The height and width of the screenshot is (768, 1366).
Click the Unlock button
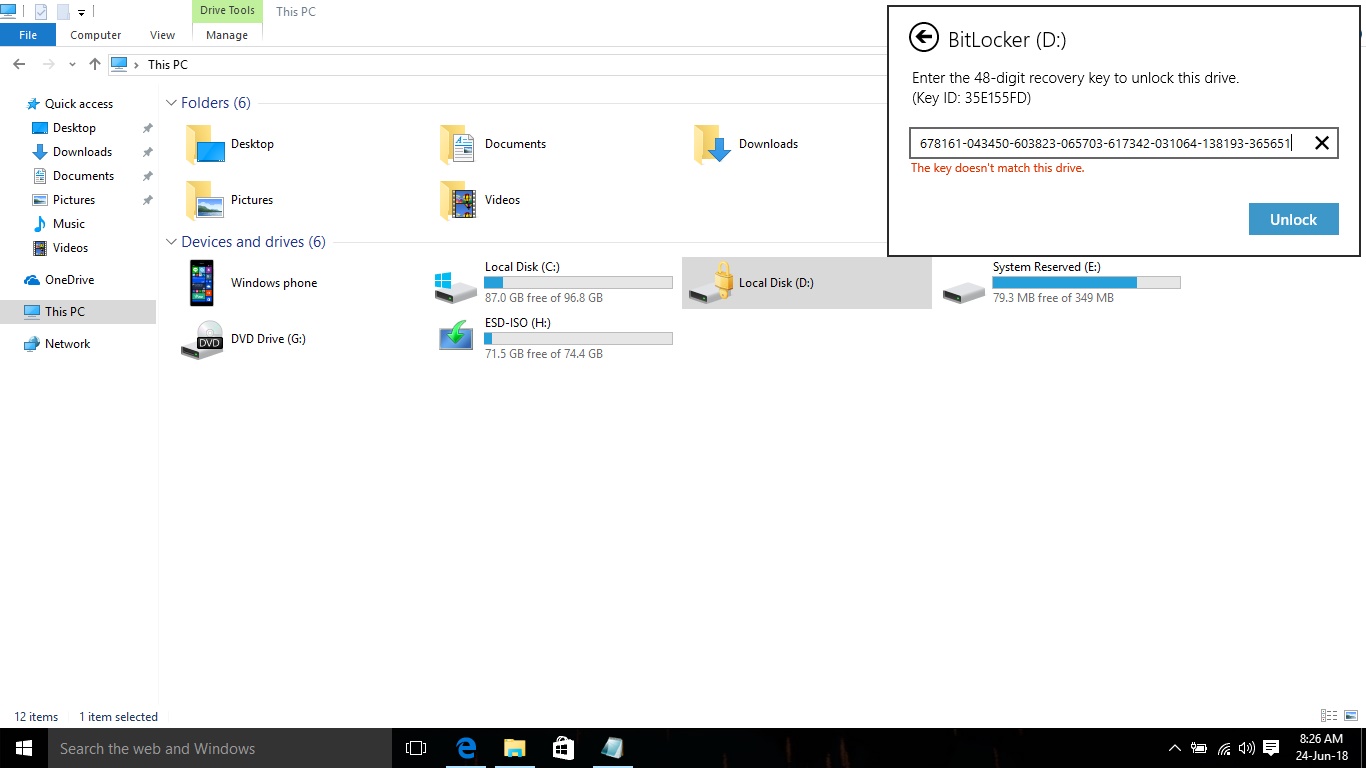[x=1293, y=219]
